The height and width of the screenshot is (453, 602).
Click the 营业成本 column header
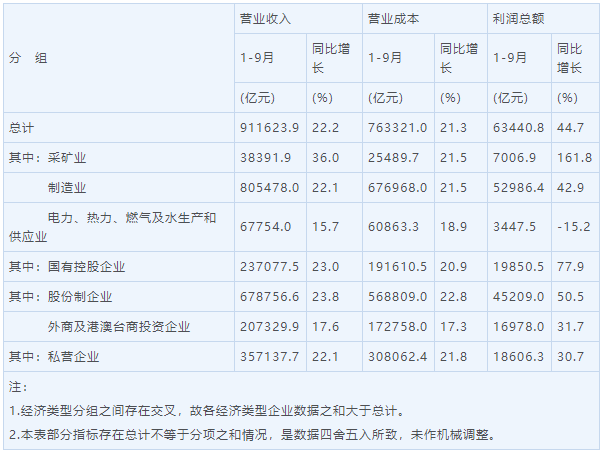[394, 18]
